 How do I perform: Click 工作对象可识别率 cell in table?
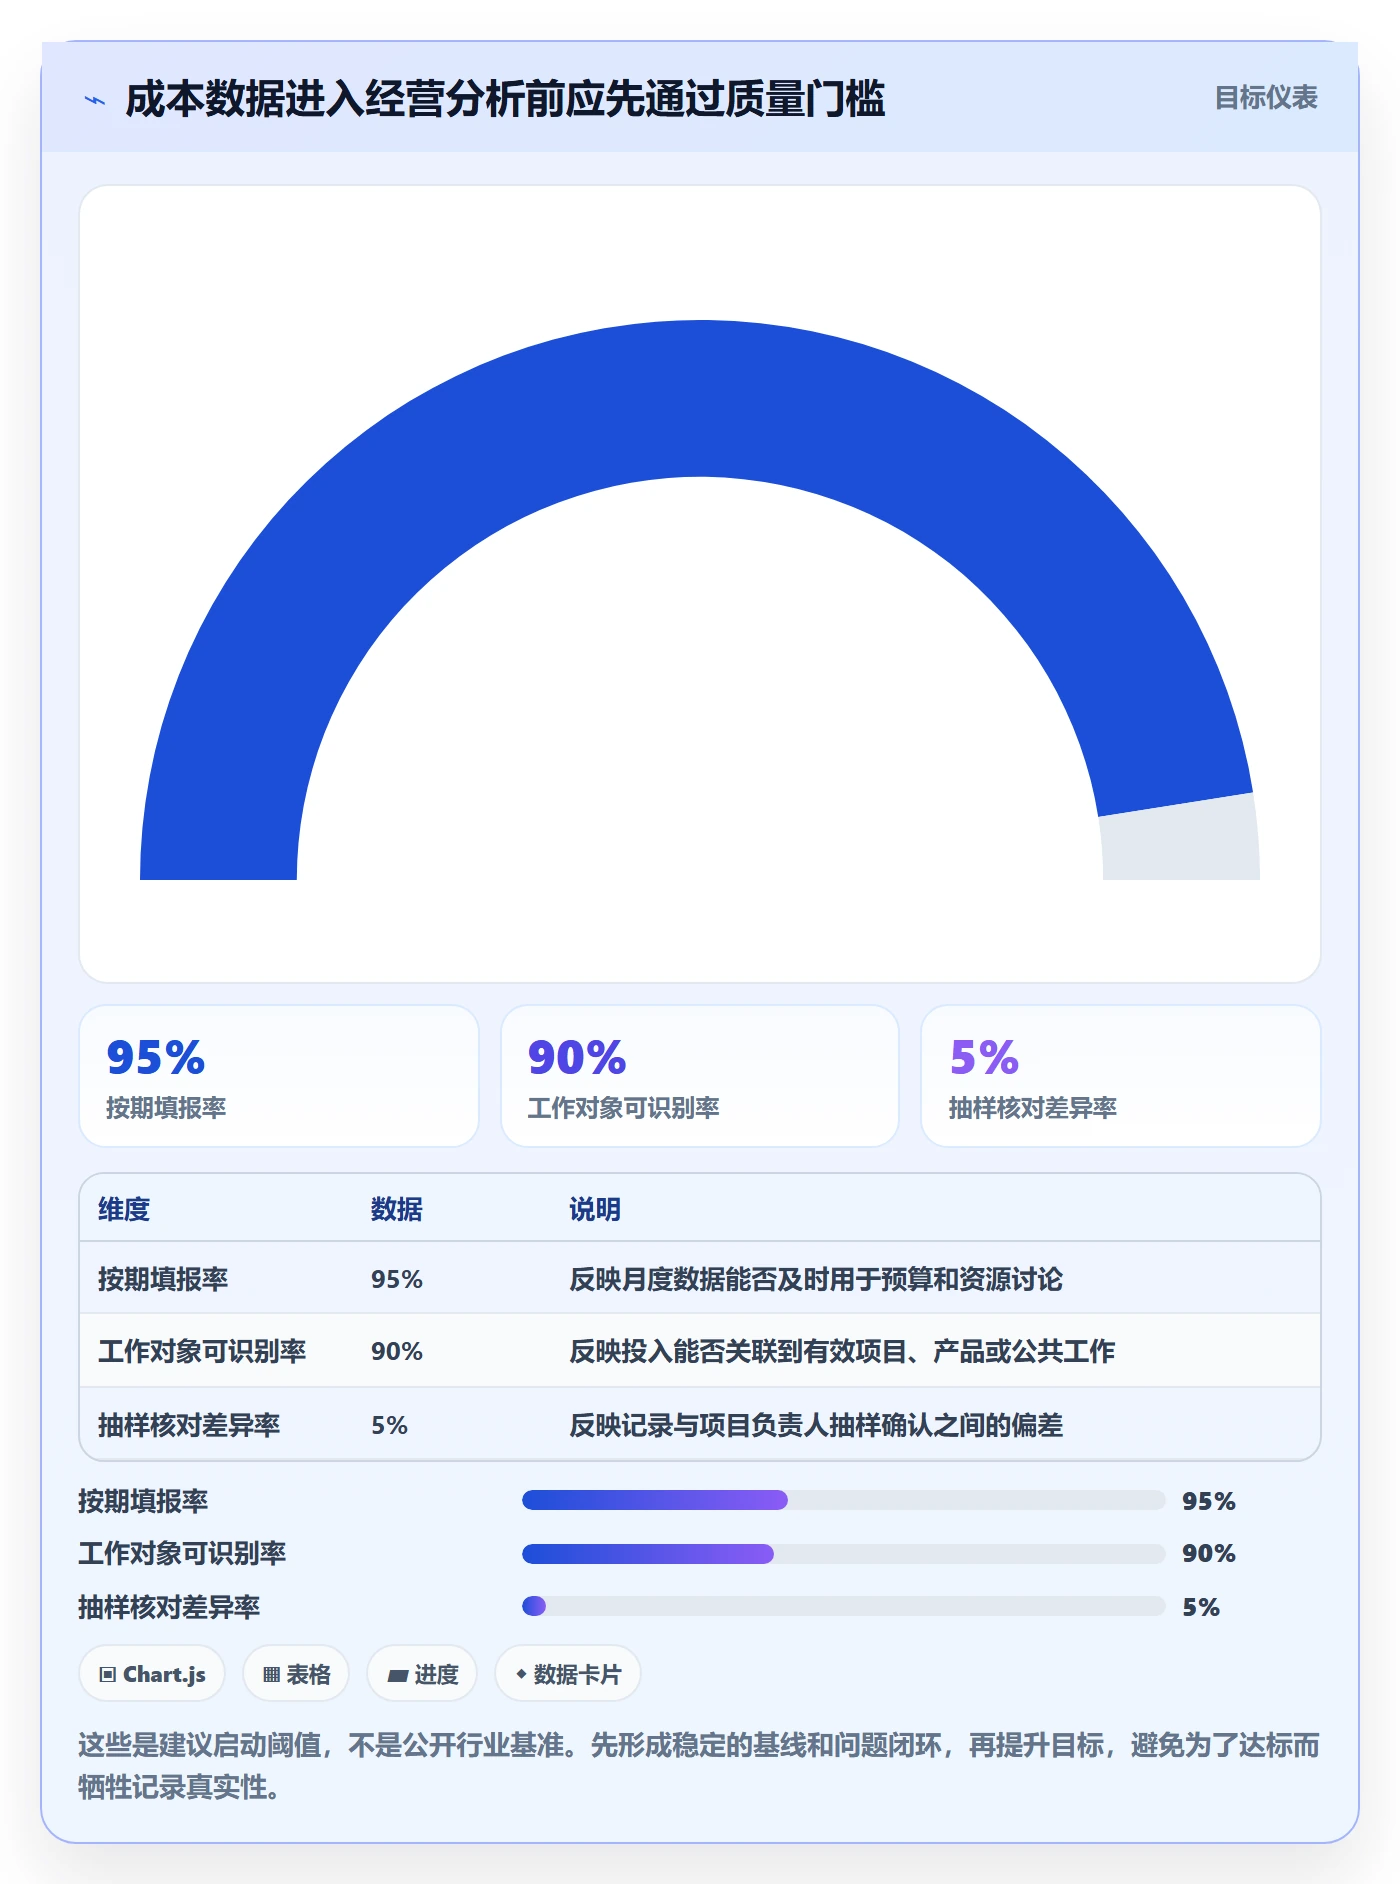pos(202,1351)
